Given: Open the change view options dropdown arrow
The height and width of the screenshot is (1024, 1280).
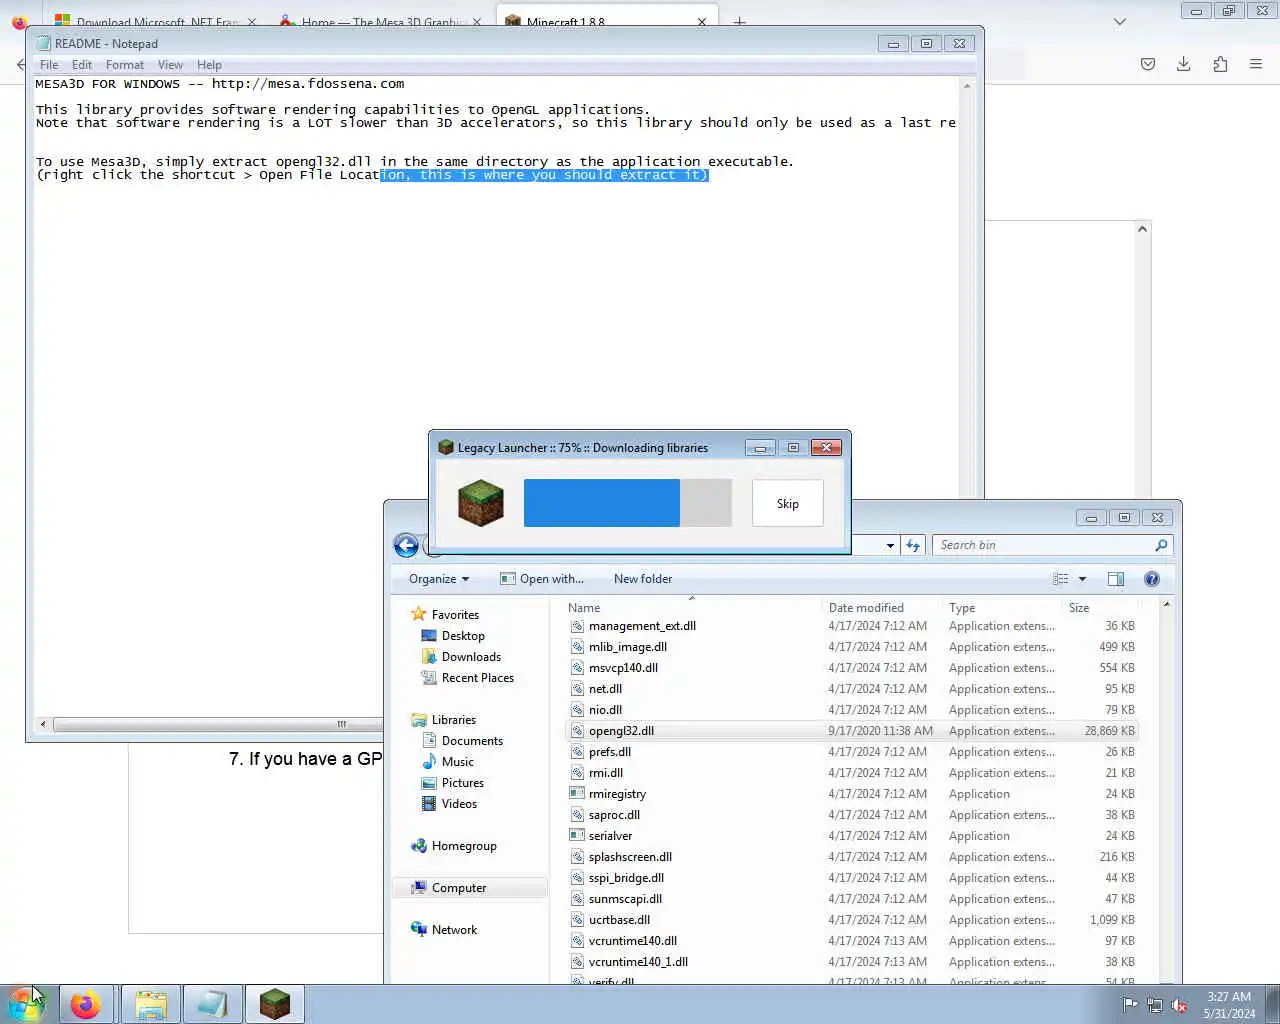Looking at the screenshot, I should pos(1082,579).
